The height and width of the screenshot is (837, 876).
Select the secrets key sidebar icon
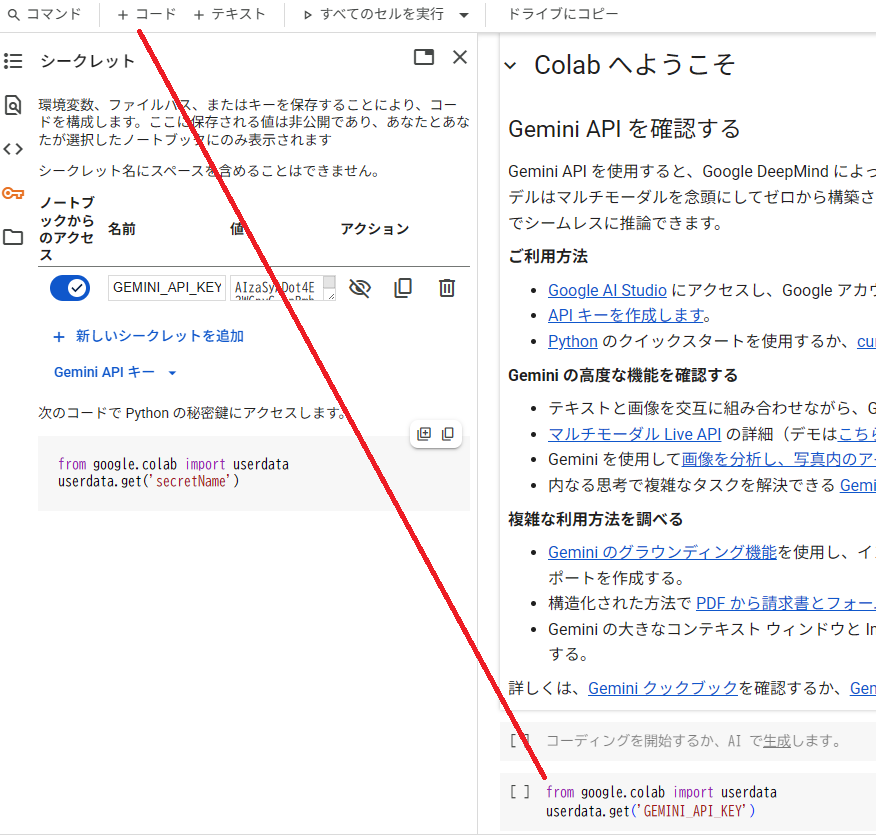[x=13, y=193]
